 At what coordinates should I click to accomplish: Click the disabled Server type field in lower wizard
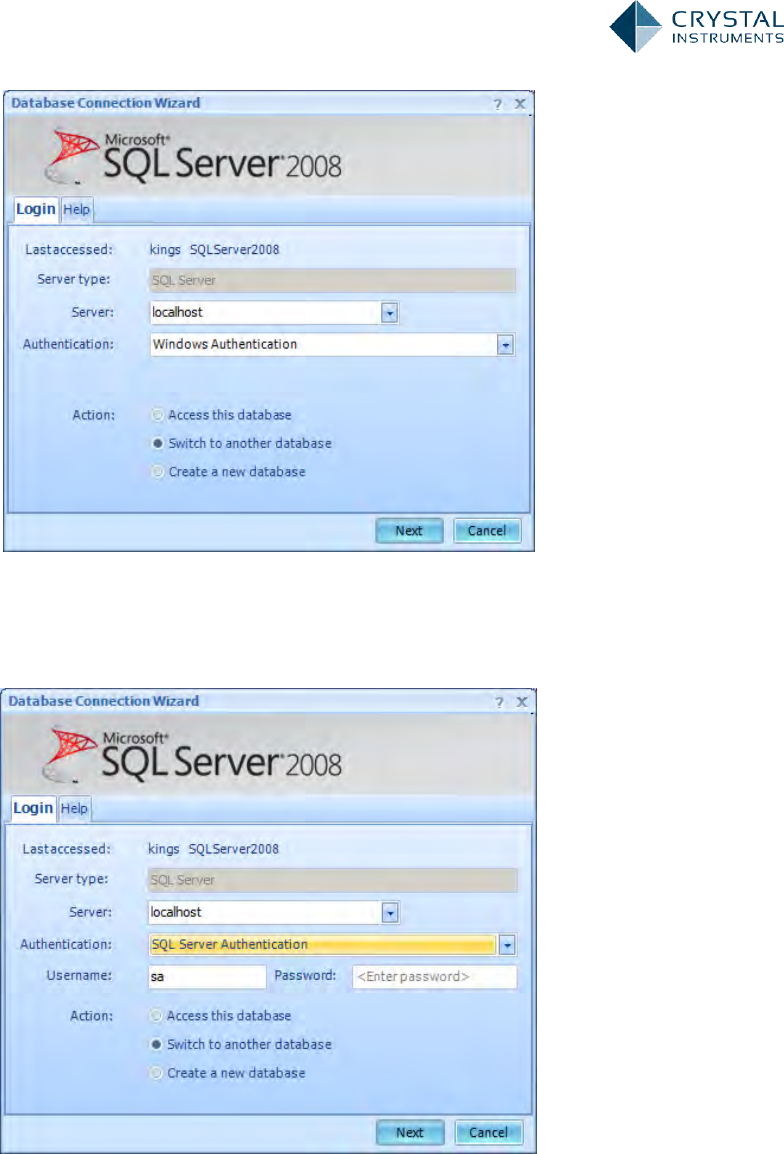click(x=333, y=880)
